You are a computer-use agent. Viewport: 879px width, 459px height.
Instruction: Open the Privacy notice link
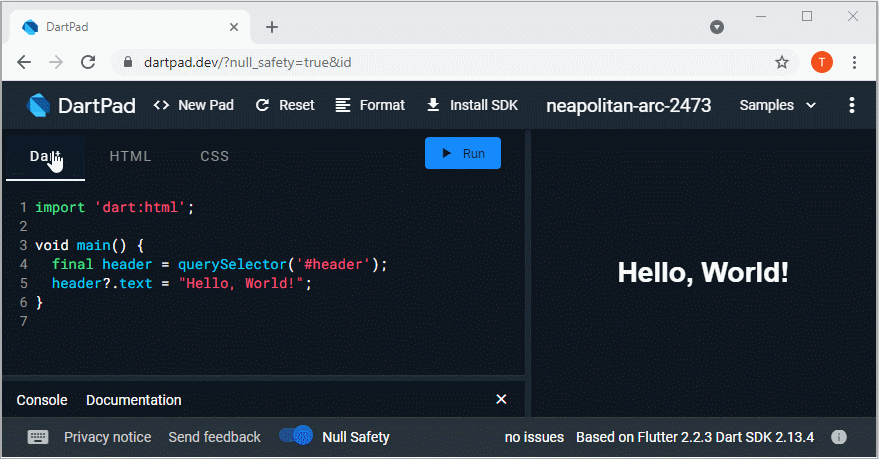pos(108,437)
